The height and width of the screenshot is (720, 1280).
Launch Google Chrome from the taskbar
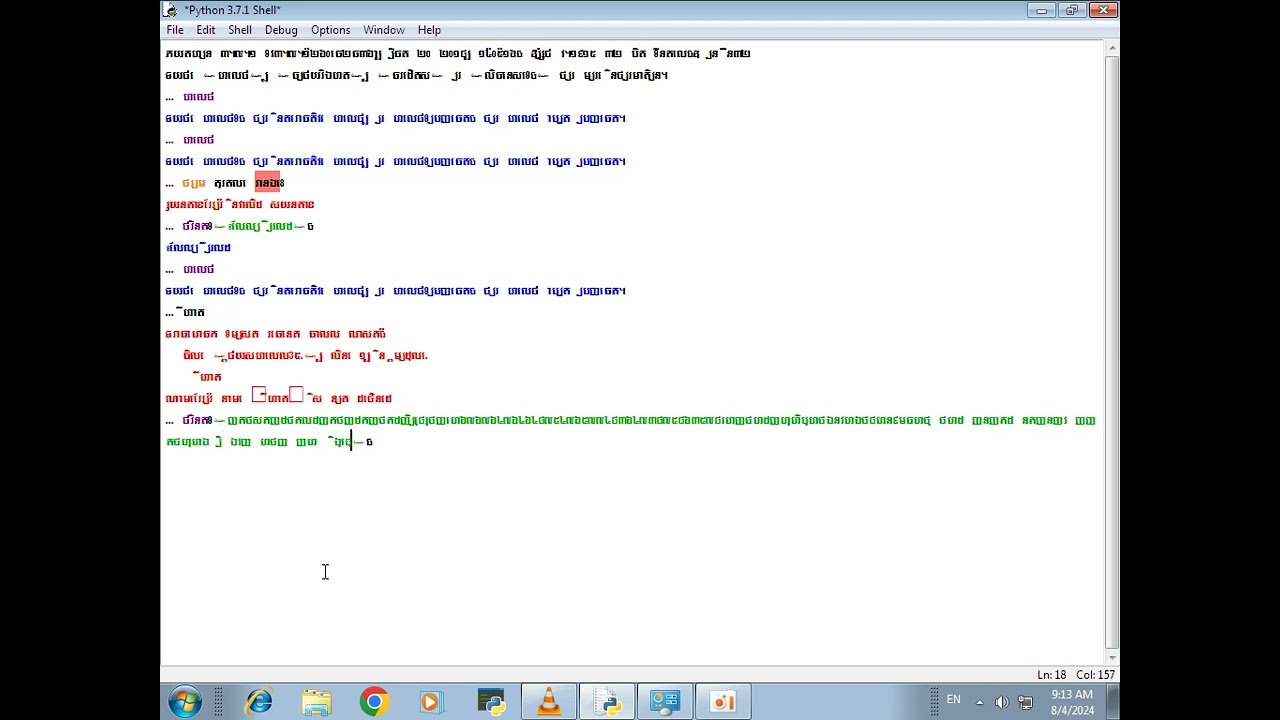[x=374, y=702]
